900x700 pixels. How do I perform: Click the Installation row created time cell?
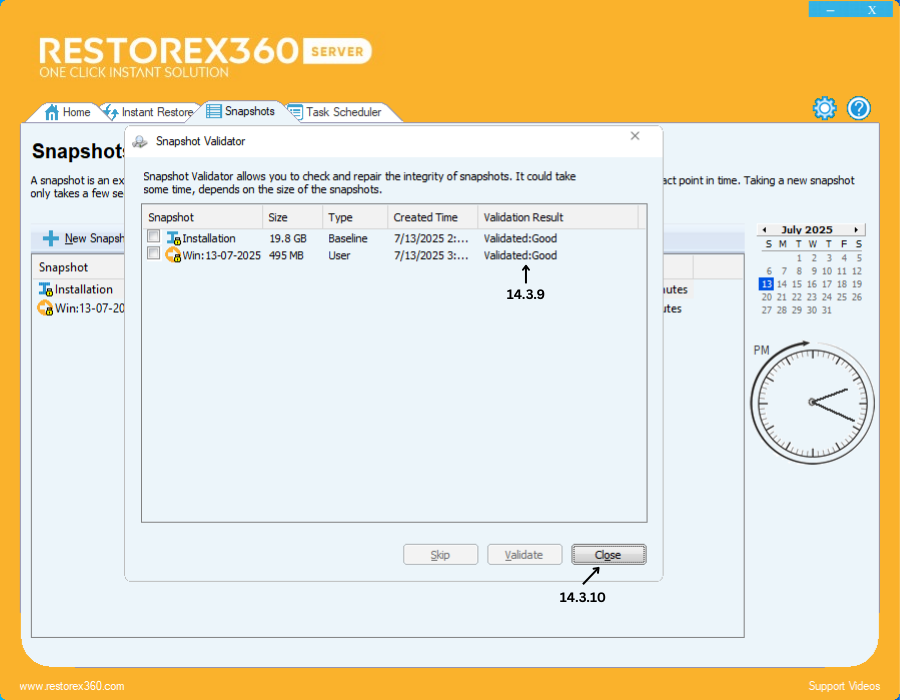click(431, 238)
